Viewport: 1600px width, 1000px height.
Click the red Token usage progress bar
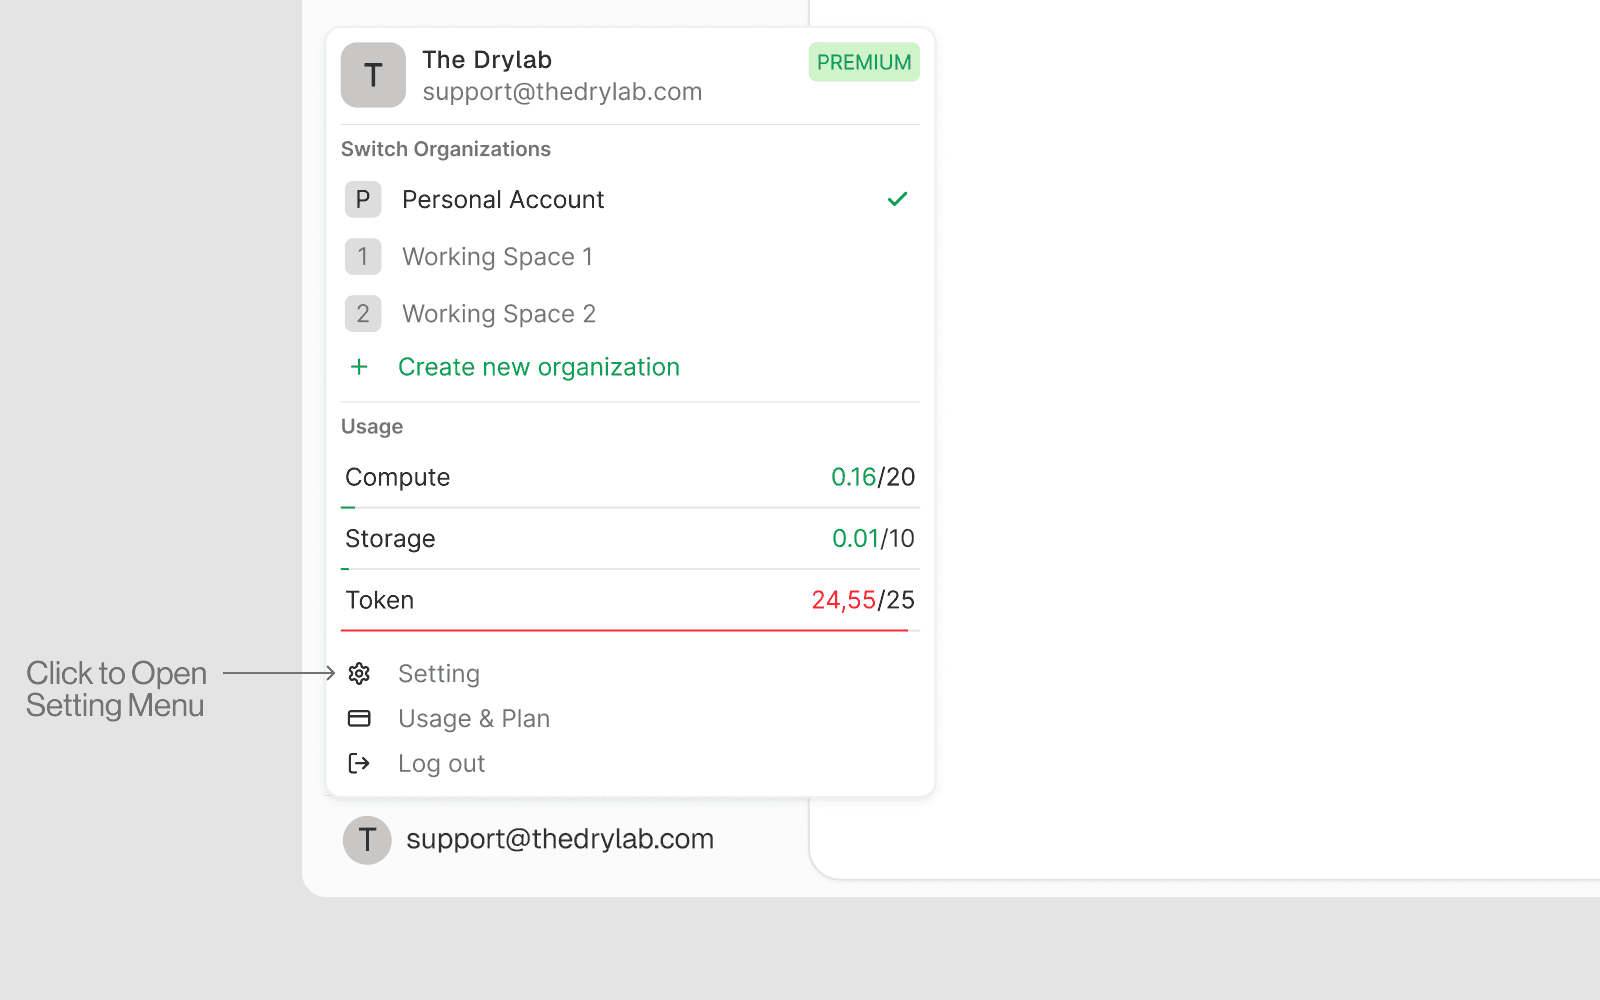pos(625,631)
